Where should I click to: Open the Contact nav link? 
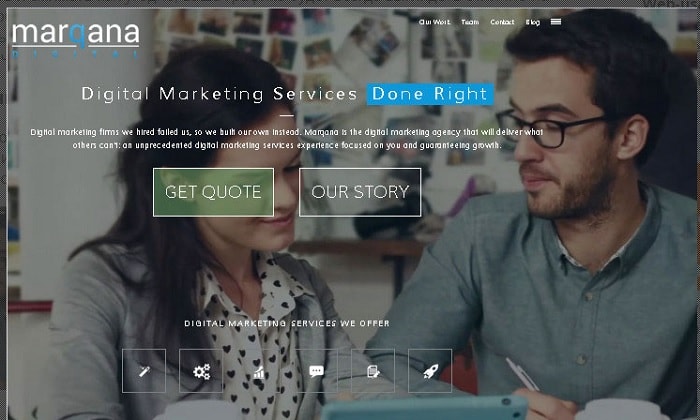tap(502, 22)
